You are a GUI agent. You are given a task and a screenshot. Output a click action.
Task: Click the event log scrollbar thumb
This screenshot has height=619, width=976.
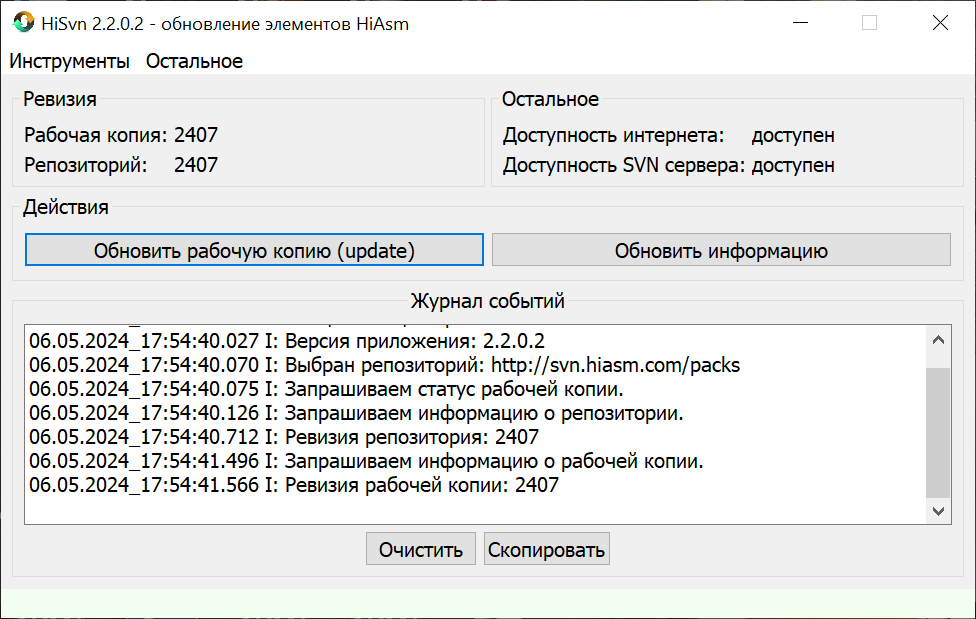[938, 433]
